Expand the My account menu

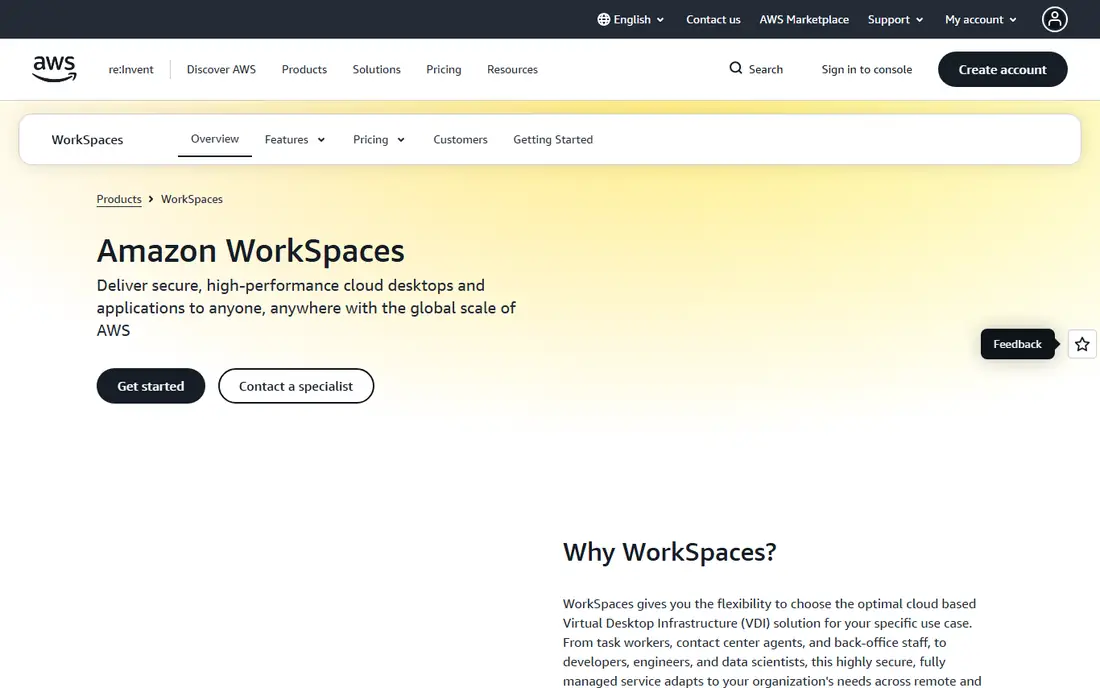tap(981, 20)
